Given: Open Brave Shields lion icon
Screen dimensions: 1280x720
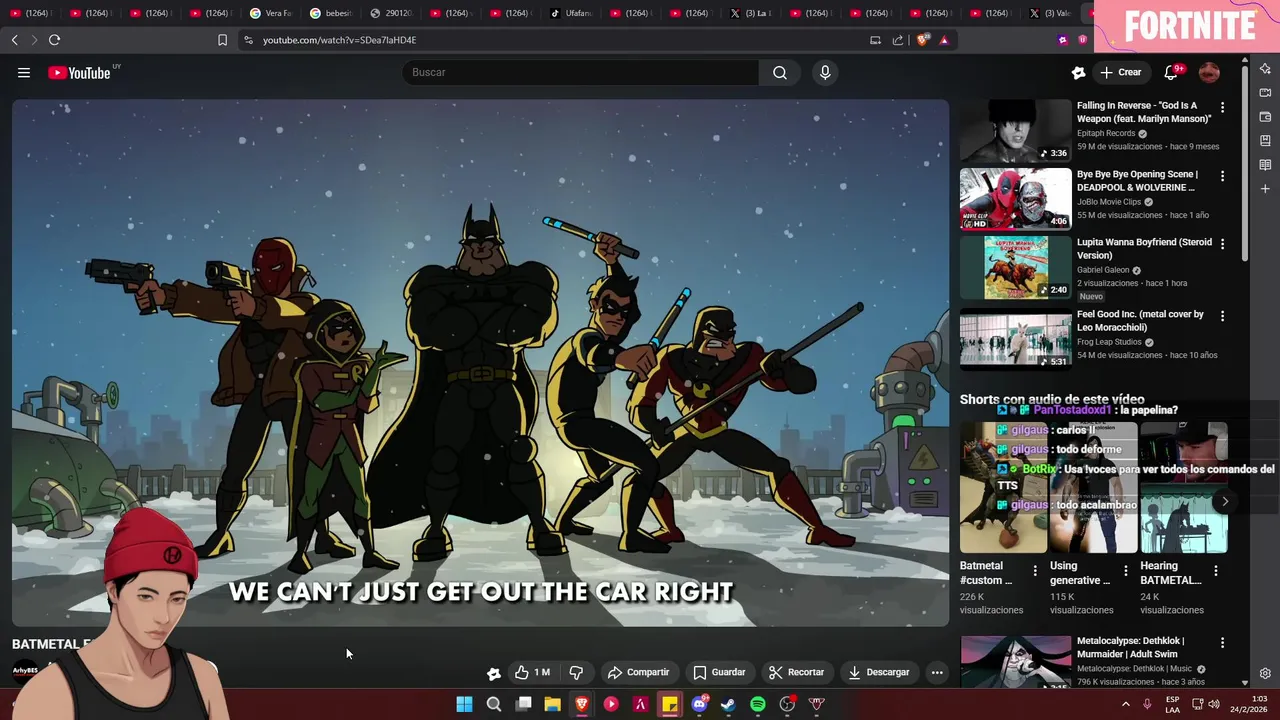Looking at the screenshot, I should (x=922, y=40).
